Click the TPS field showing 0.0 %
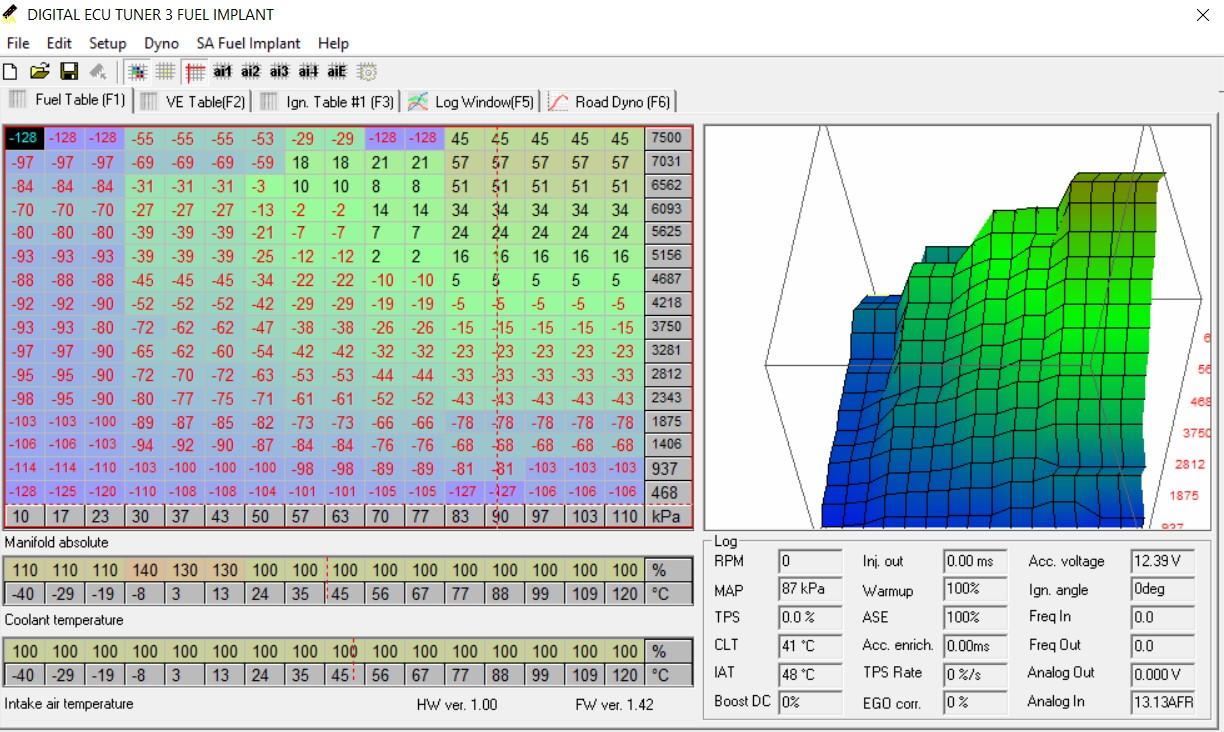1224x732 pixels. pos(810,617)
